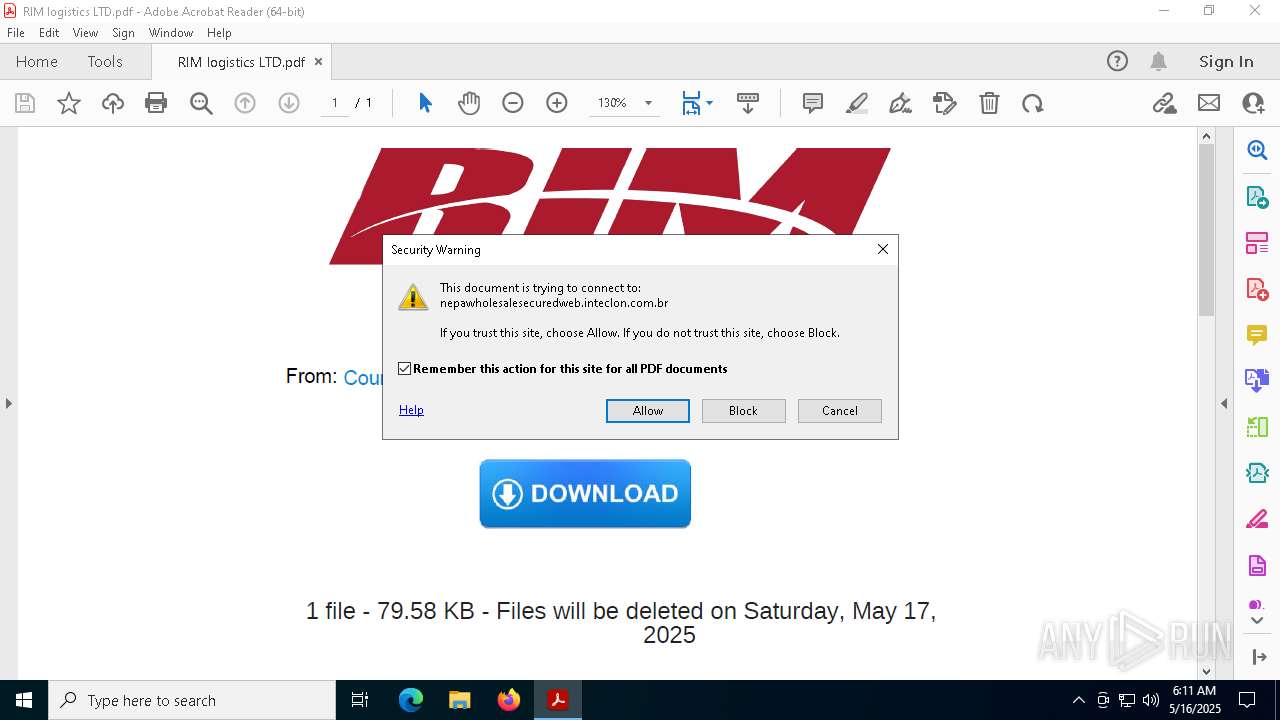
Task: Go to previous page arrow icon
Action: click(x=245, y=103)
